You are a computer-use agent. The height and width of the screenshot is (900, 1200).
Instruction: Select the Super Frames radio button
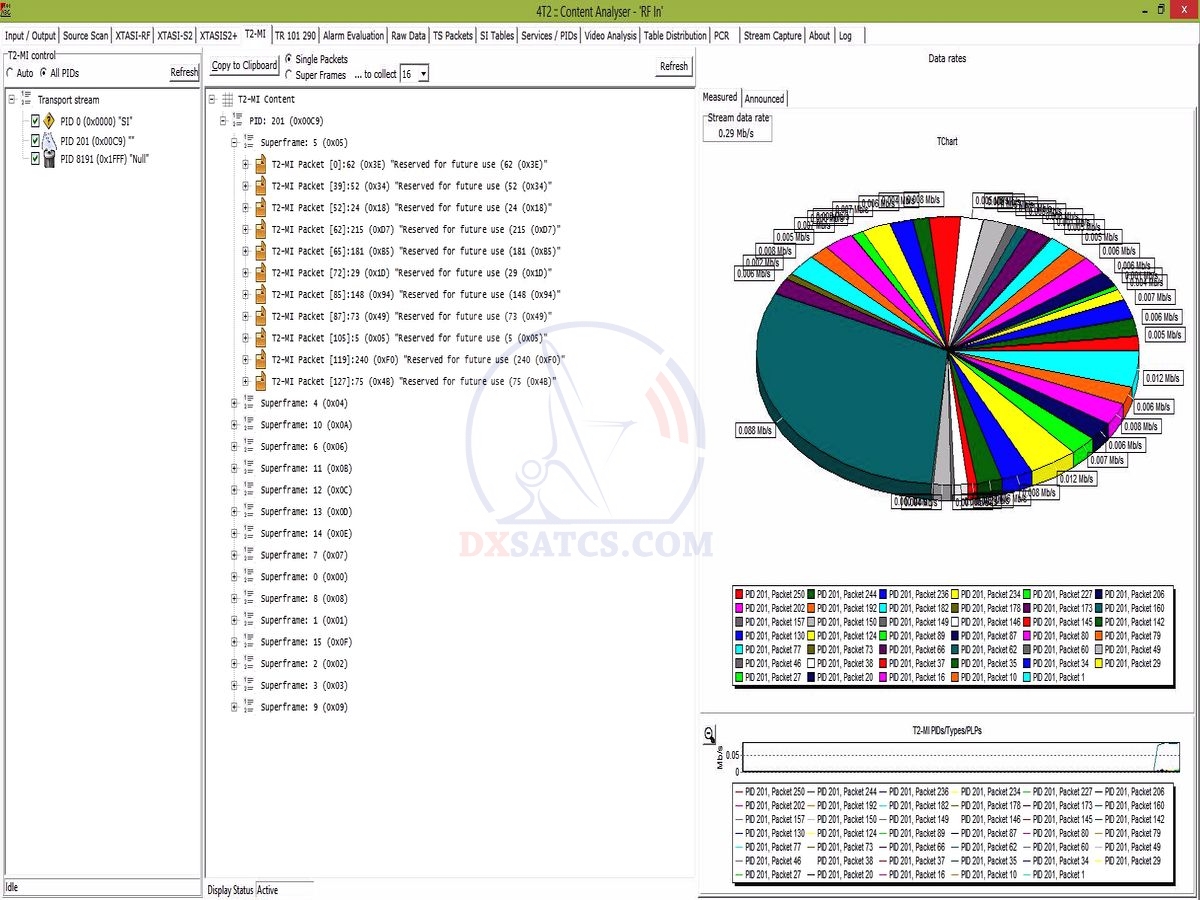point(290,75)
